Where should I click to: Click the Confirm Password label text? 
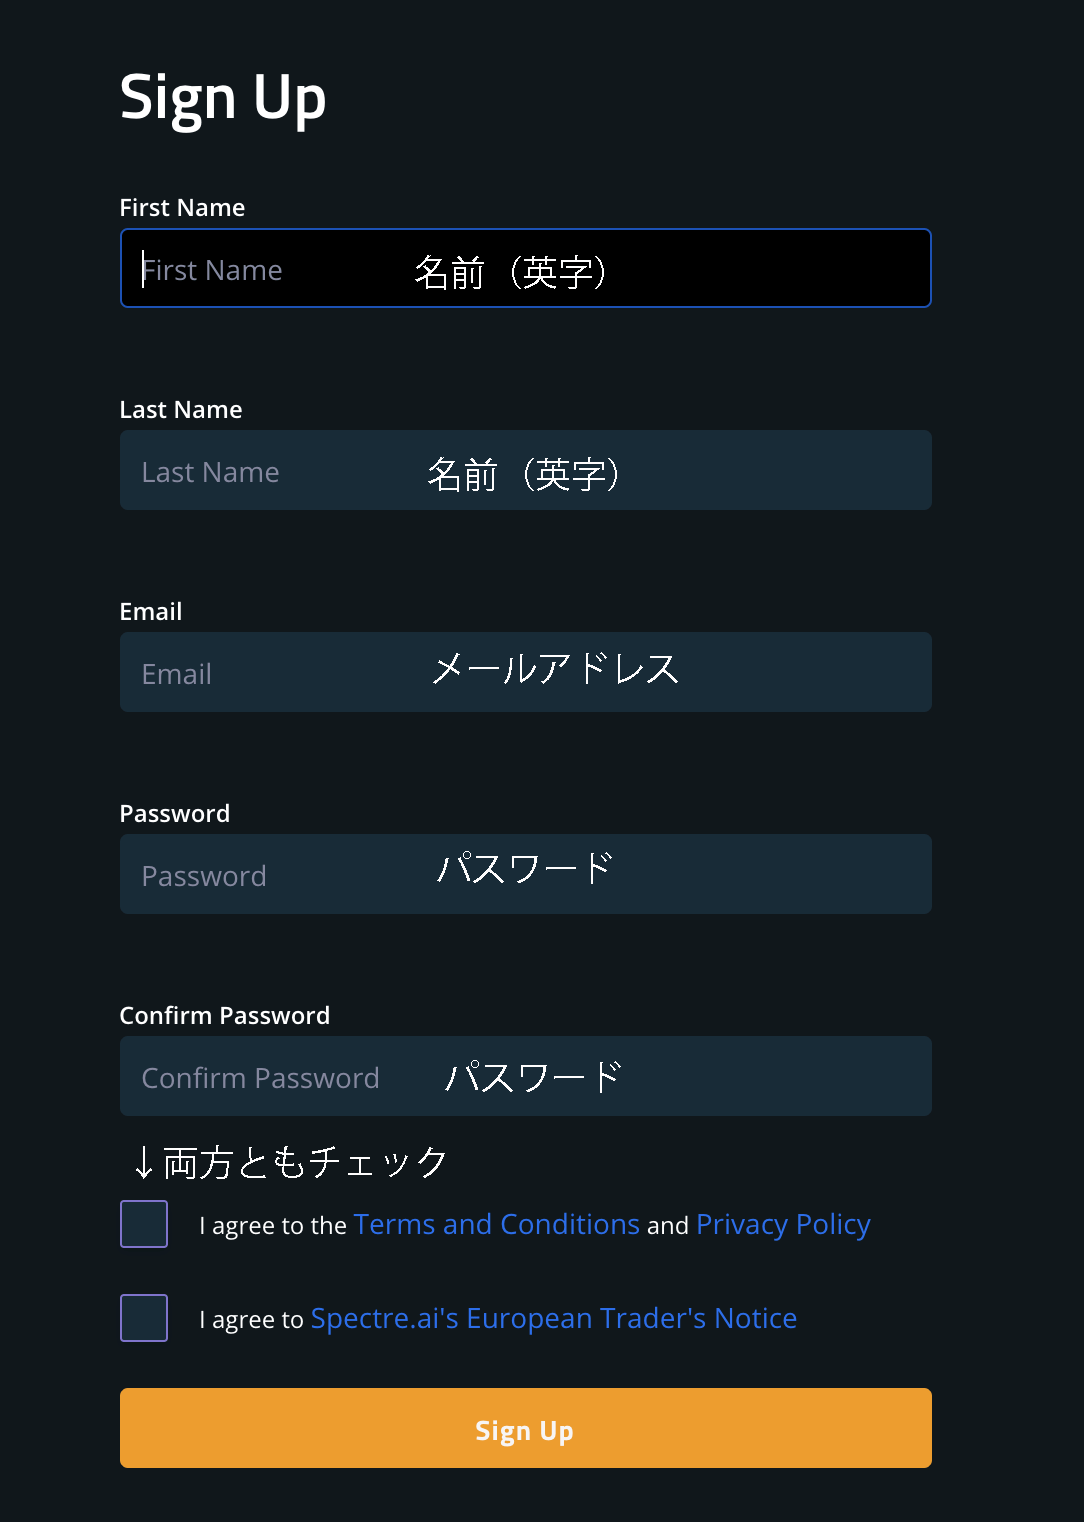click(x=225, y=1015)
